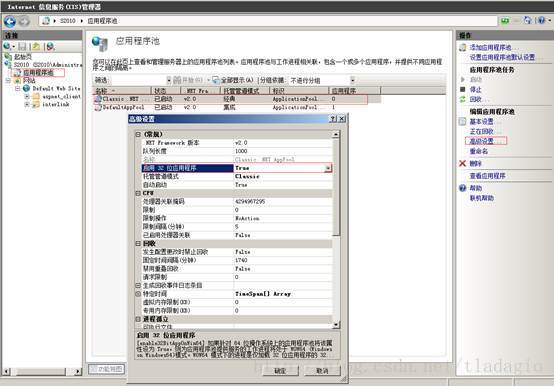Sort by 标识 column header
The height and width of the screenshot is (386, 554).
coord(299,91)
